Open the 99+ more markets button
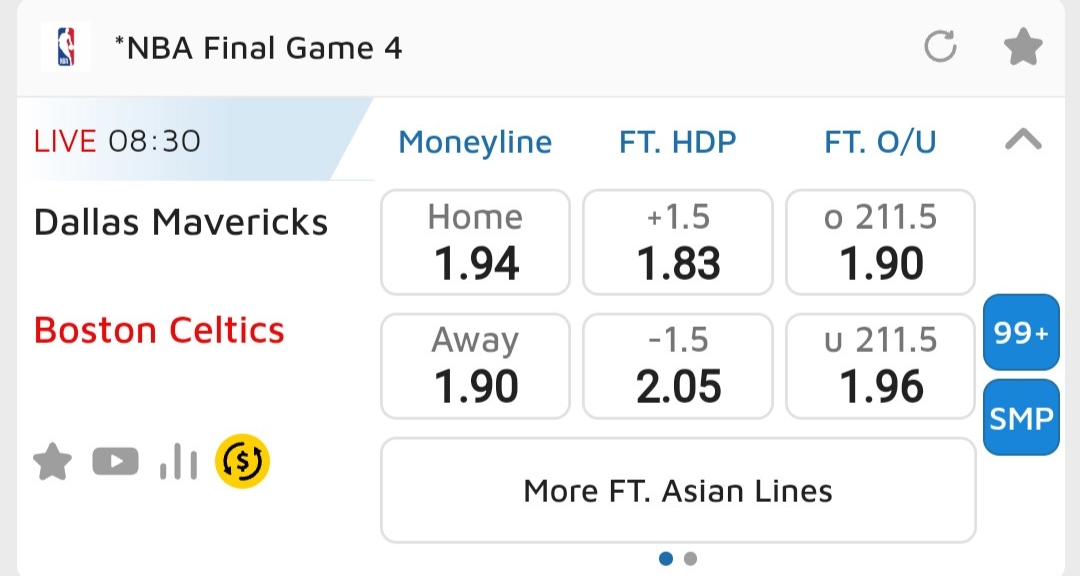Screen dimensions: 1080x576 (x=1021, y=334)
